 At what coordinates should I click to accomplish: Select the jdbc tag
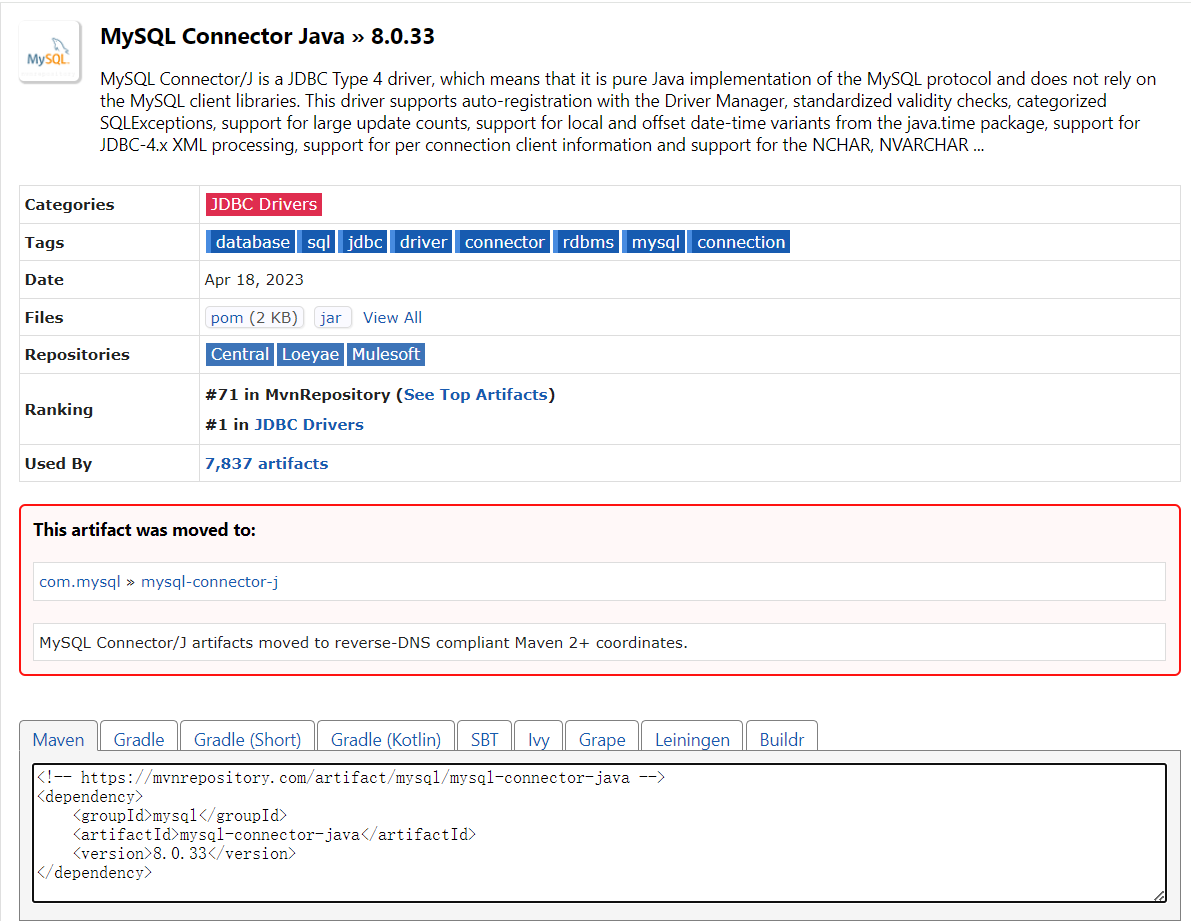pos(363,242)
